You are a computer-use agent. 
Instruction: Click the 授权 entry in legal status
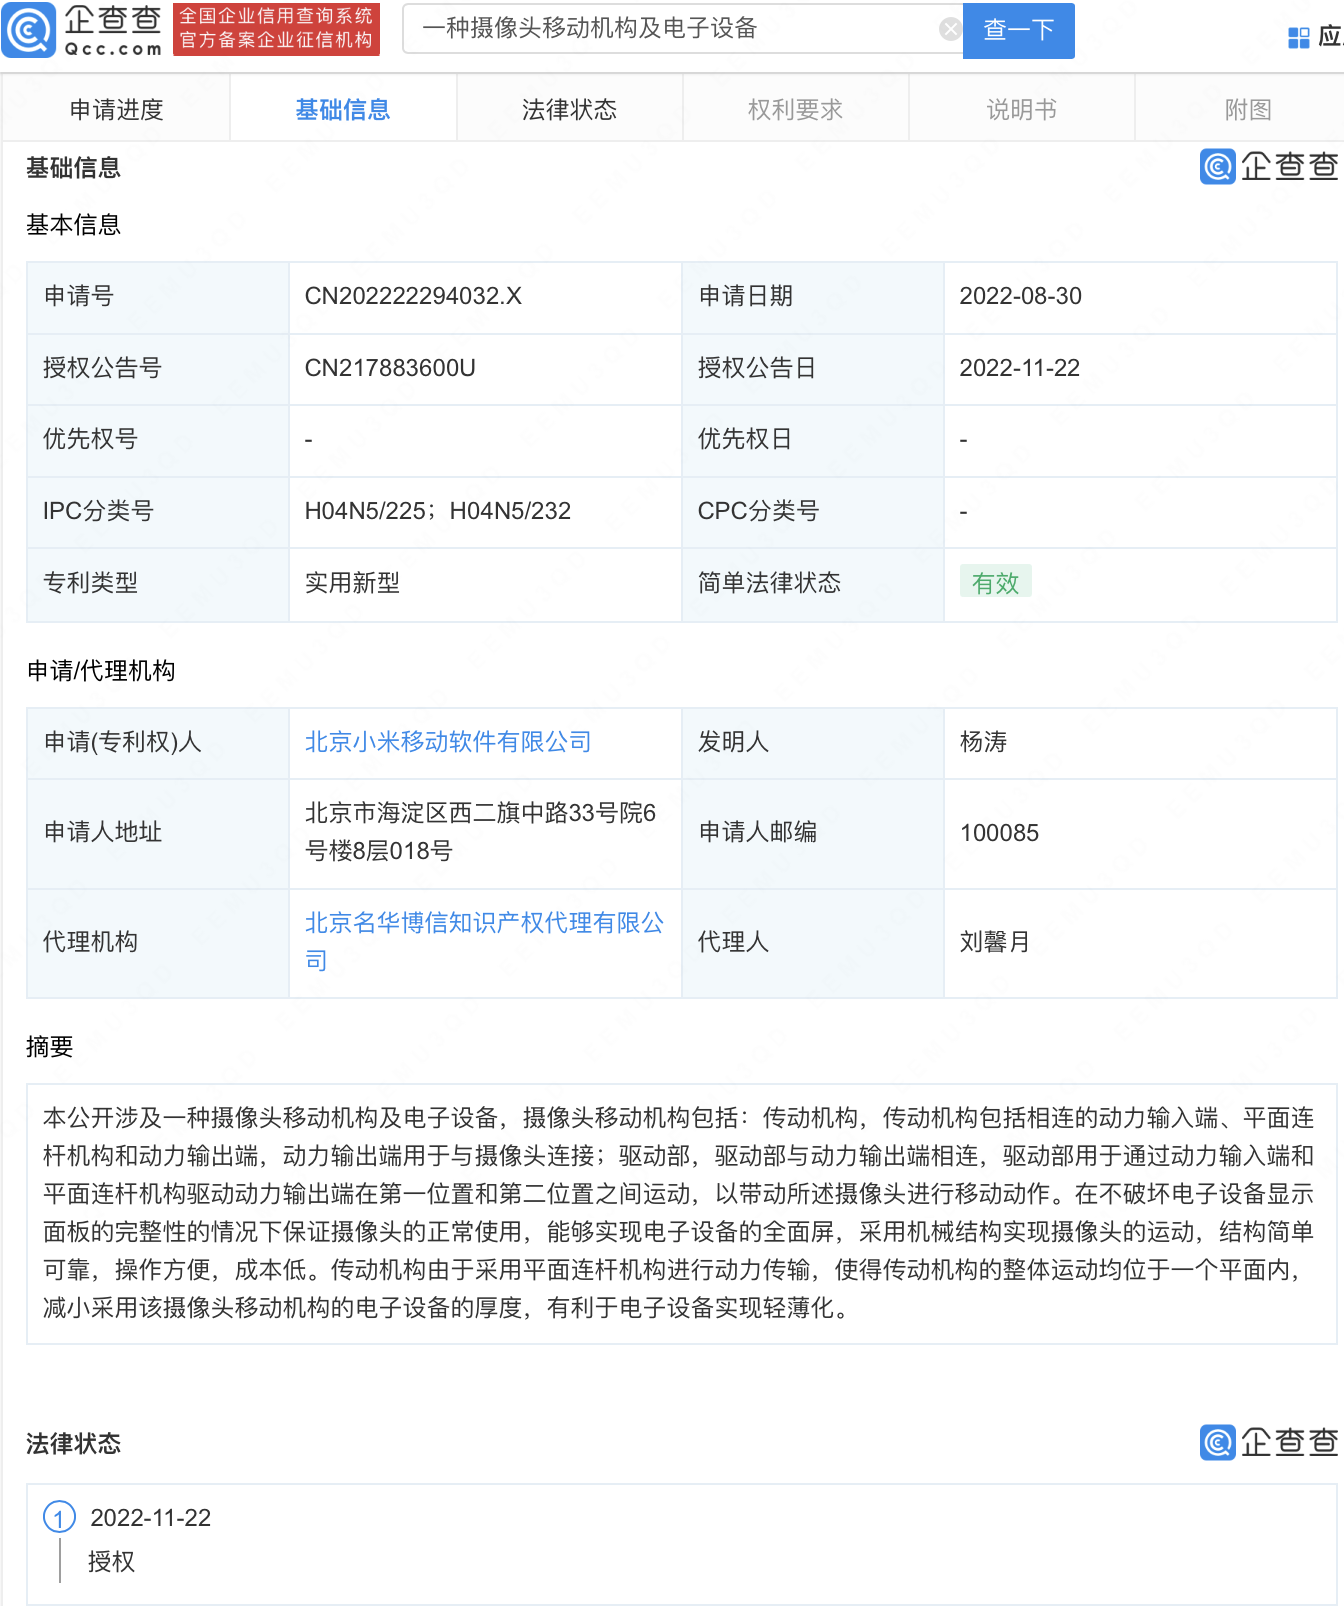tap(111, 1561)
